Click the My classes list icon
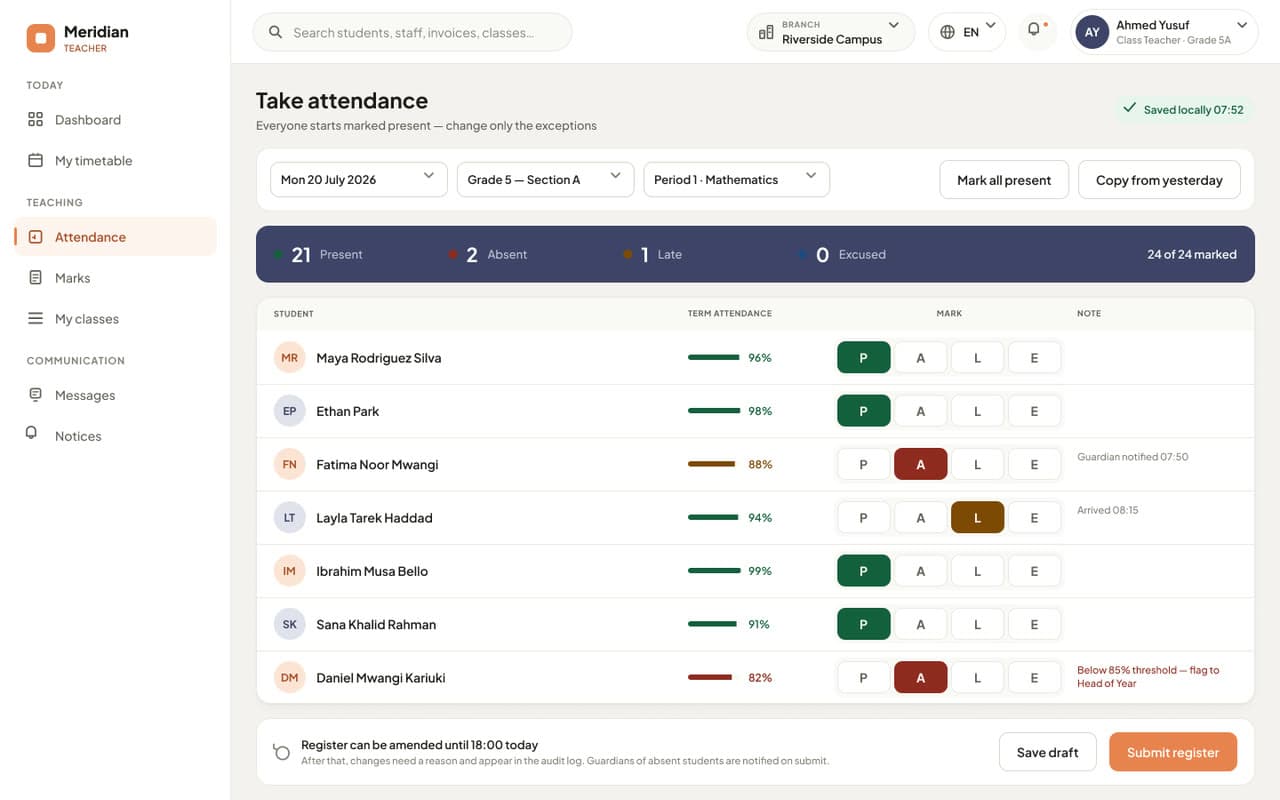The image size is (1280, 800). click(x=35, y=319)
